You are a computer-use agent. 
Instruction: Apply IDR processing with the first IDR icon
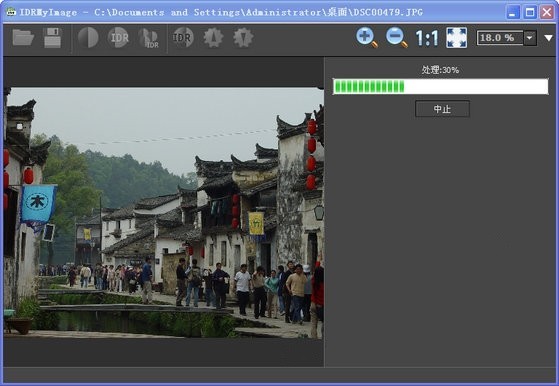coord(118,37)
